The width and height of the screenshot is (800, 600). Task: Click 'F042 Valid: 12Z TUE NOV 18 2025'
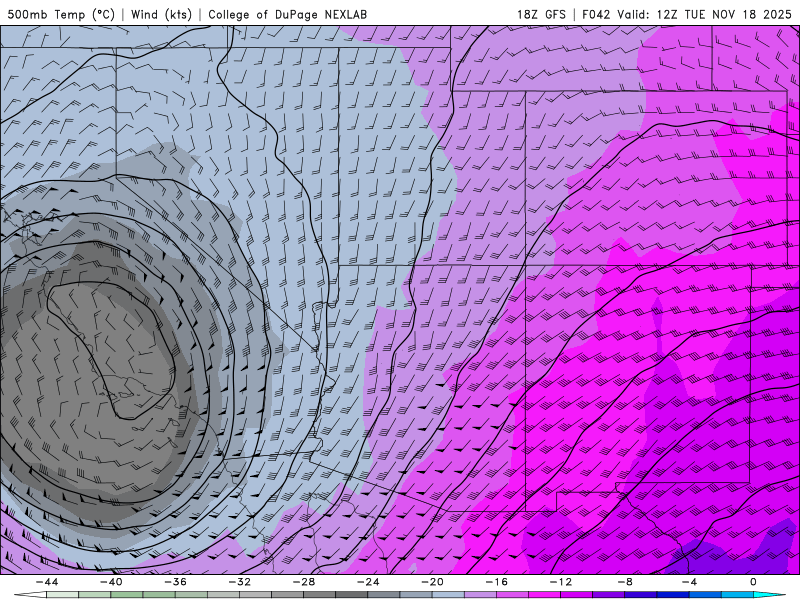pos(687,14)
